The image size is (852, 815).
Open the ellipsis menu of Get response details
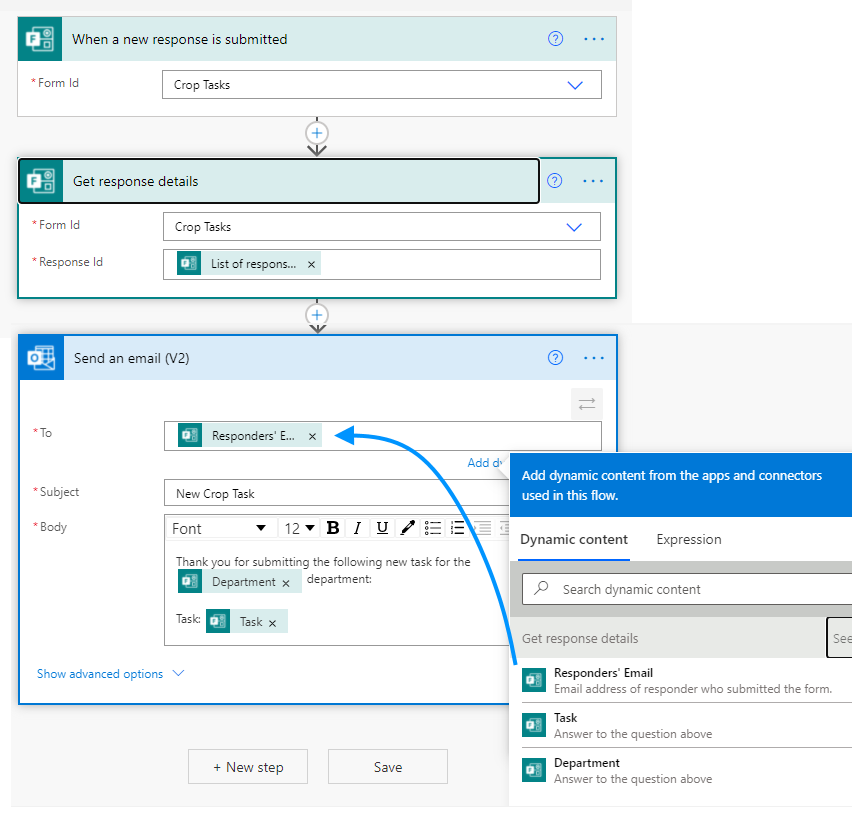593,181
